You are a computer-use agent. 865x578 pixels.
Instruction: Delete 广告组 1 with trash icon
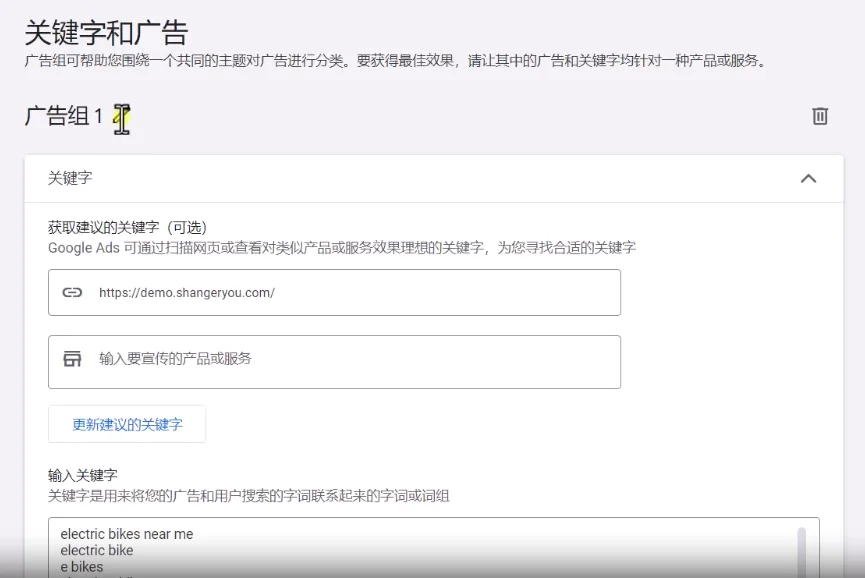coord(820,116)
